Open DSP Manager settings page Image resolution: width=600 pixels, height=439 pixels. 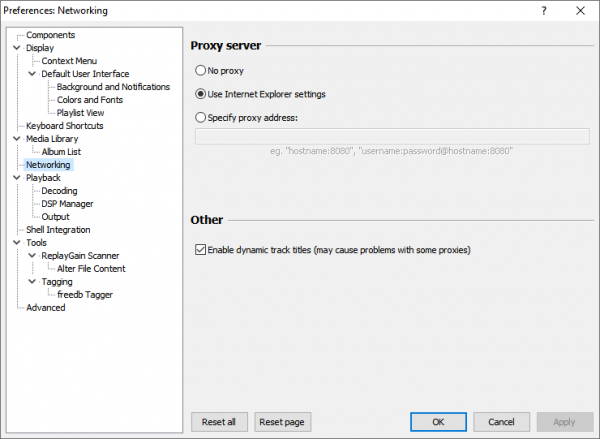[x=67, y=204]
